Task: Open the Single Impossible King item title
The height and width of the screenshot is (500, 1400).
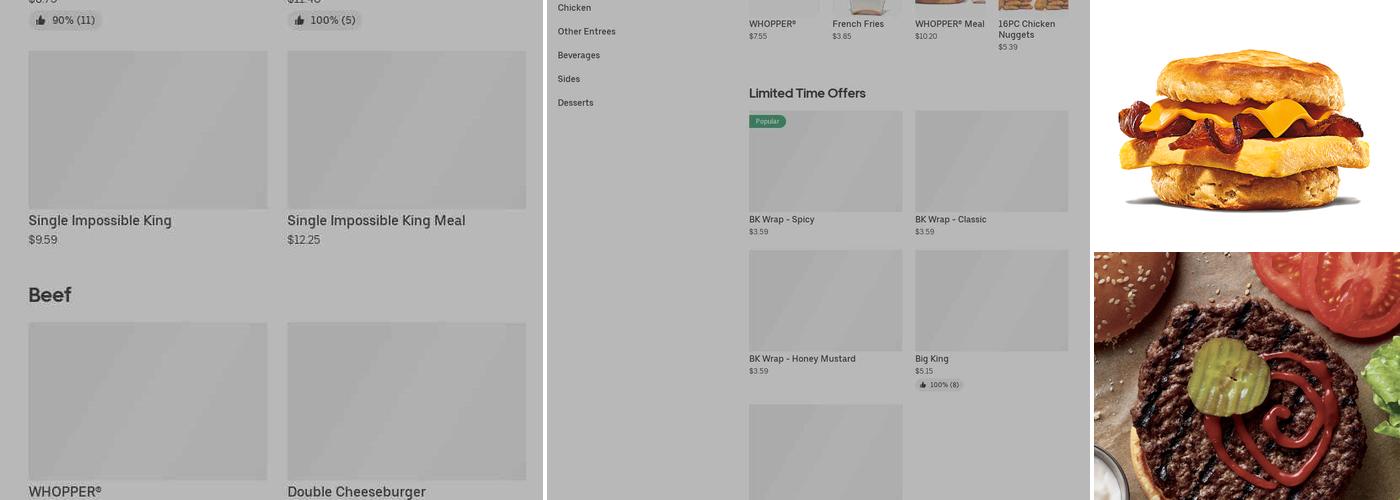Action: coord(100,221)
